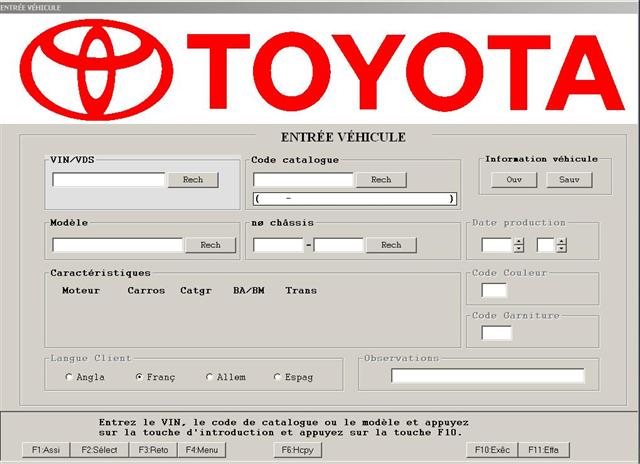Execute search with F10:Exêc button
The height and width of the screenshot is (464, 640).
point(492,450)
